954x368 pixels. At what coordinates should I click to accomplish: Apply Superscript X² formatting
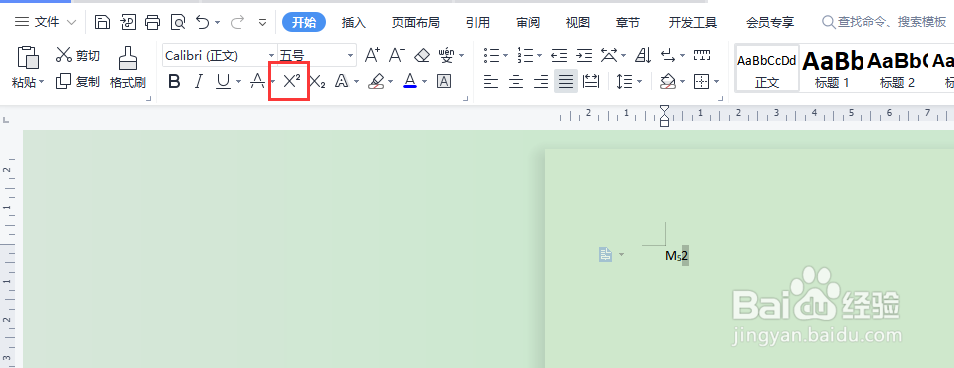point(291,81)
